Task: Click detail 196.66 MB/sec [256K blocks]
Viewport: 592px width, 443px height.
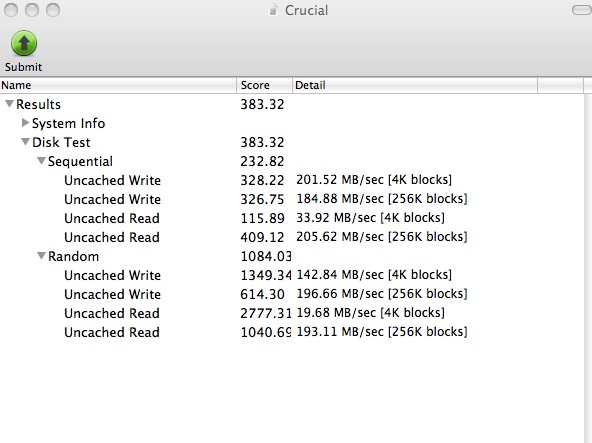Action: coord(382,293)
